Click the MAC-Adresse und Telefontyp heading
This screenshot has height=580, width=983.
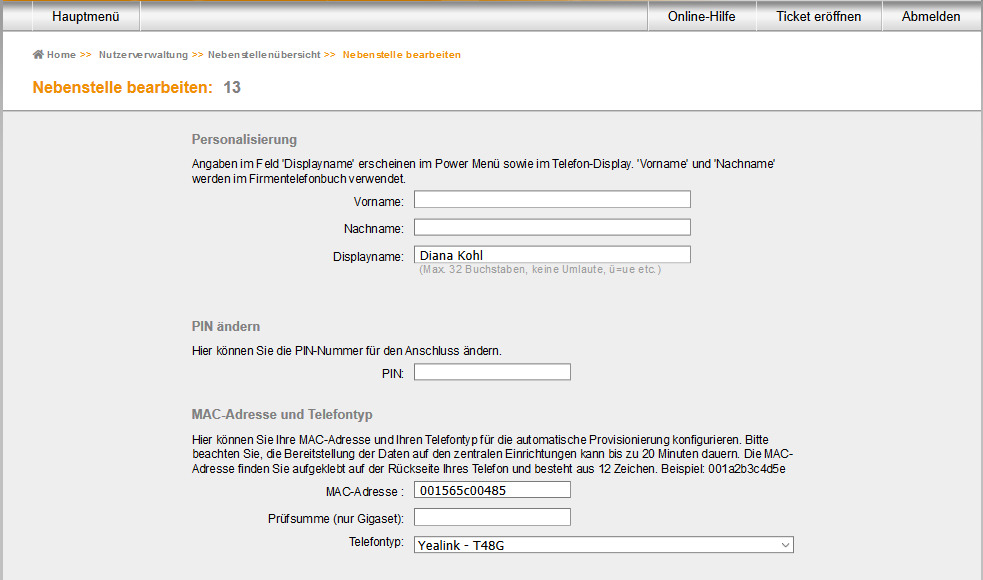coord(282,414)
